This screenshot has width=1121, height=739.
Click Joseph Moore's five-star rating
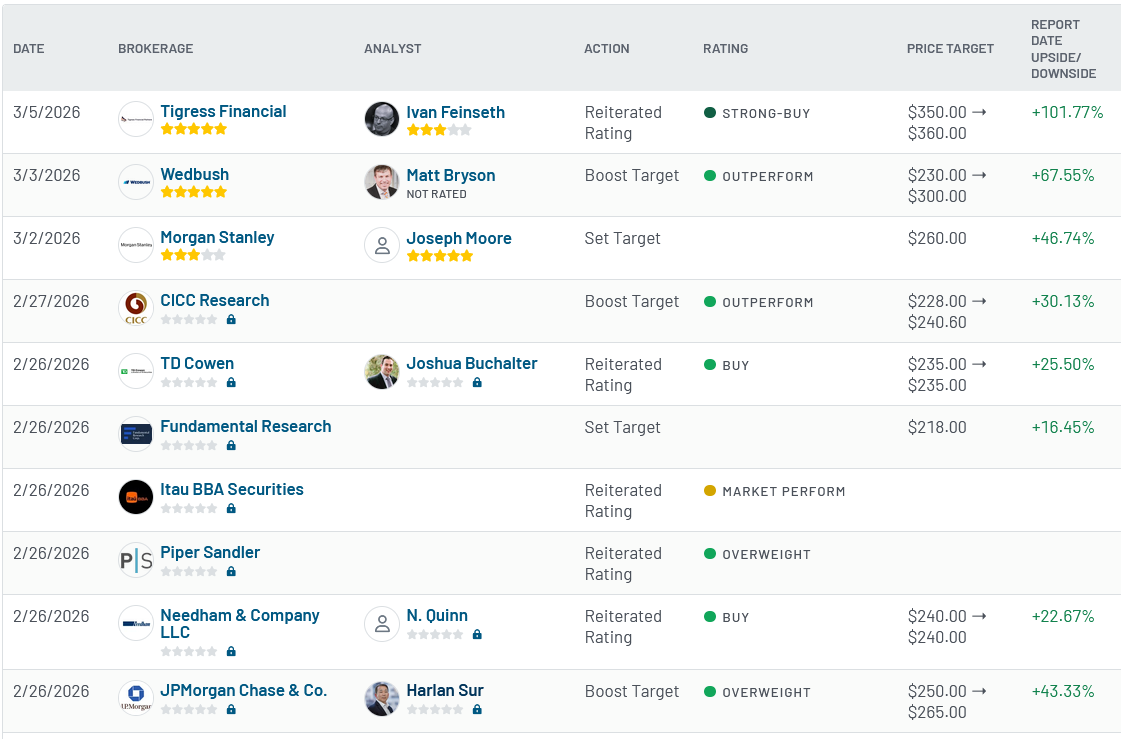pos(440,256)
